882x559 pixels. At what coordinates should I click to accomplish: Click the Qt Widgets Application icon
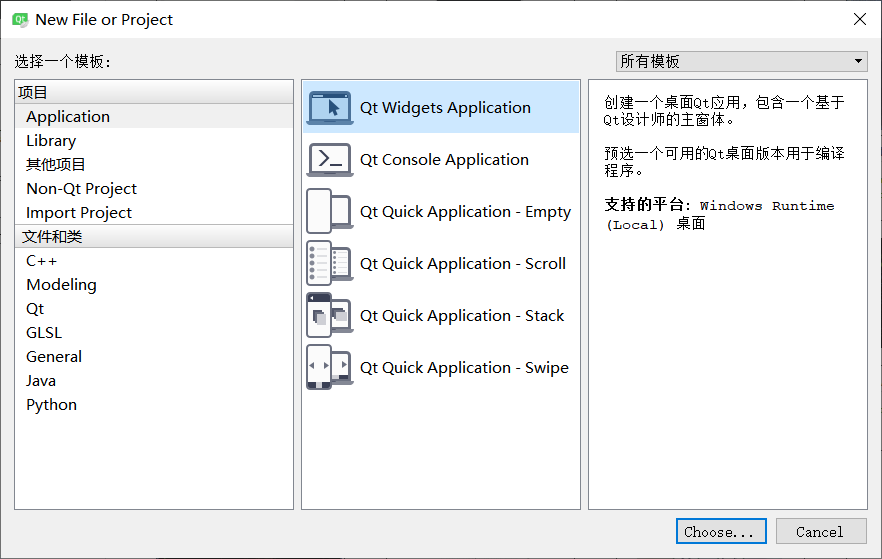coord(330,108)
